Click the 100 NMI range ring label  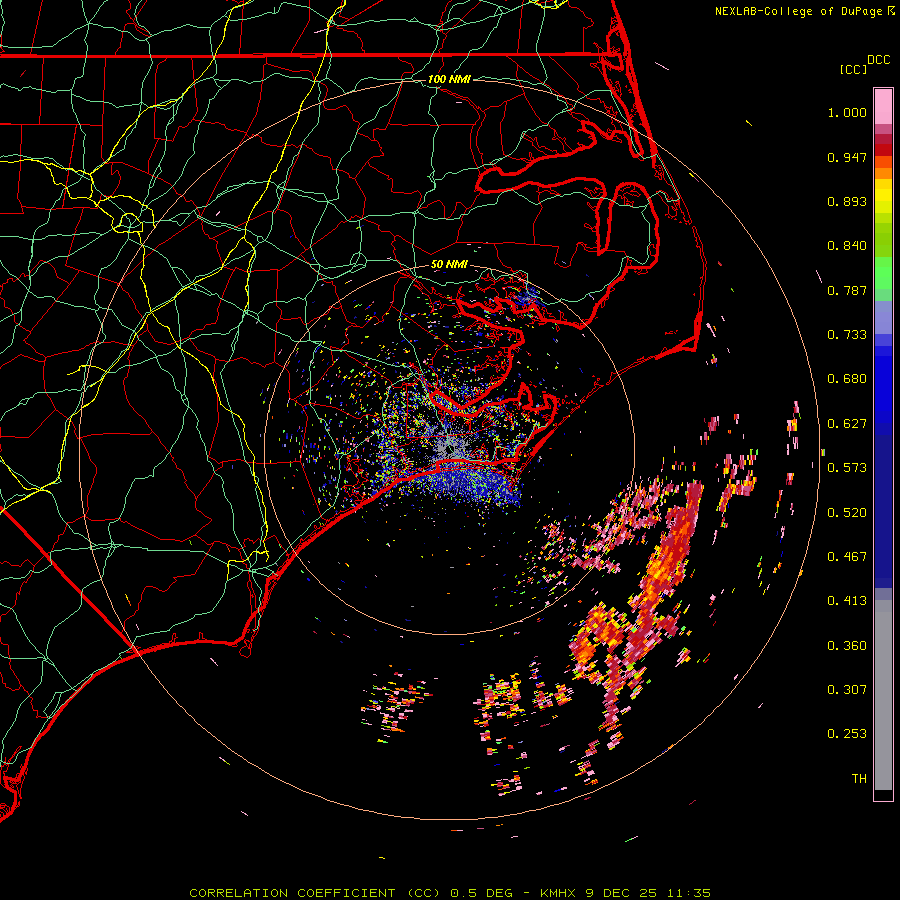click(x=449, y=79)
